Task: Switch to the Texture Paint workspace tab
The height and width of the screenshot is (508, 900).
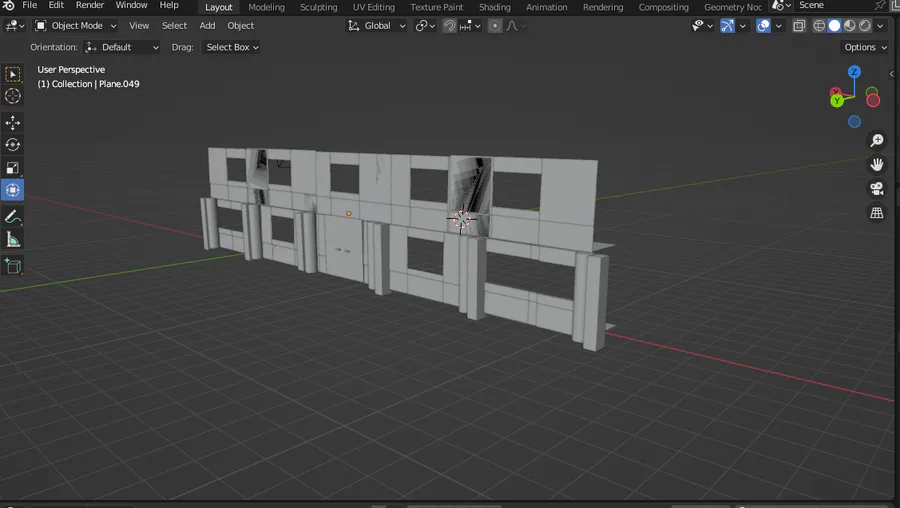Action: [436, 7]
